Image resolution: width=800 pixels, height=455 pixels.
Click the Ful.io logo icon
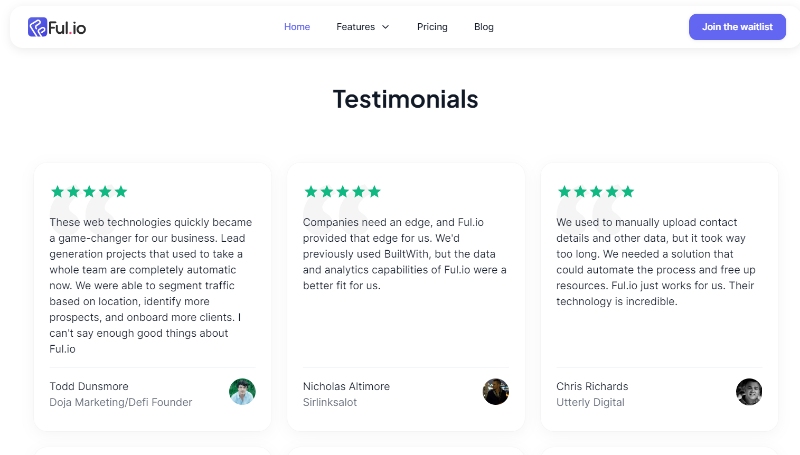tap(38, 27)
